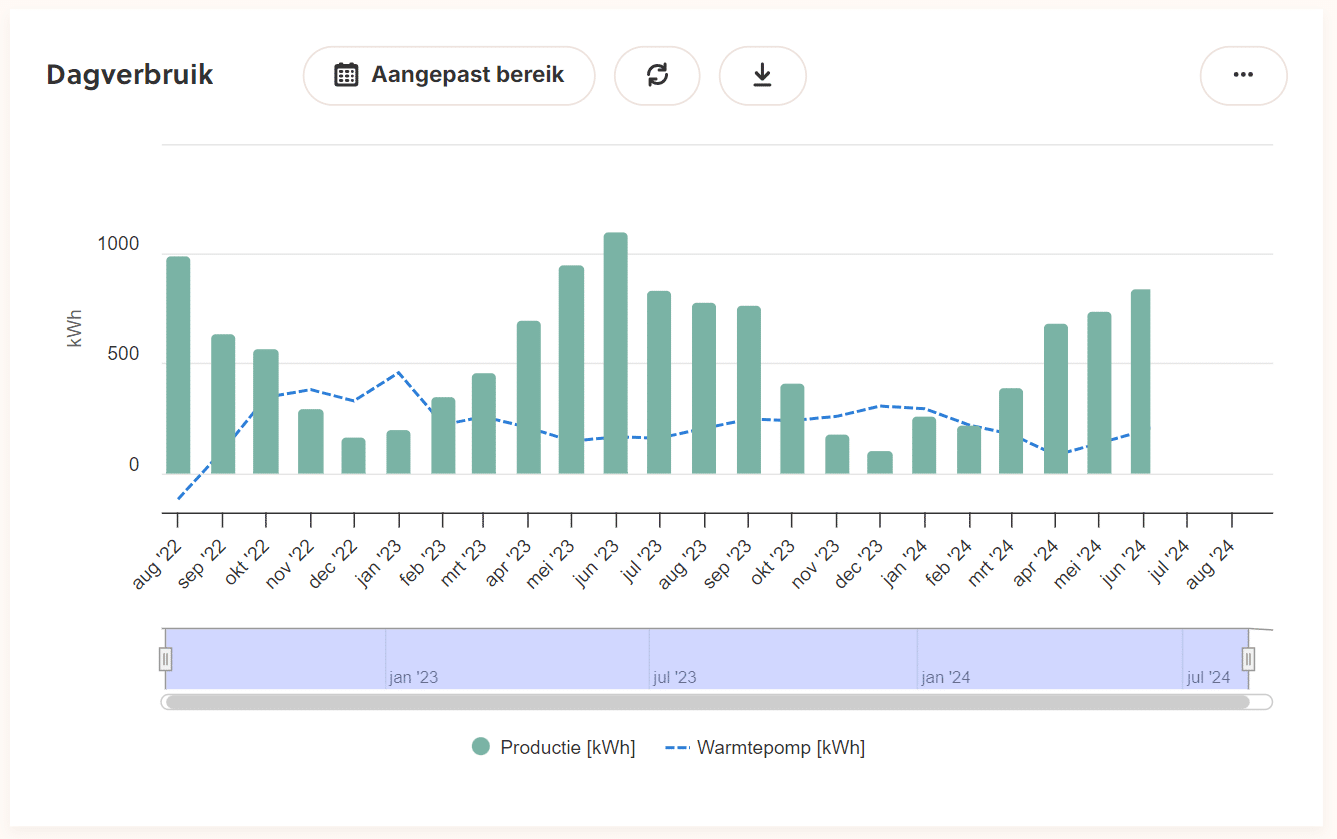Grab the right range selector handle

click(x=1248, y=659)
